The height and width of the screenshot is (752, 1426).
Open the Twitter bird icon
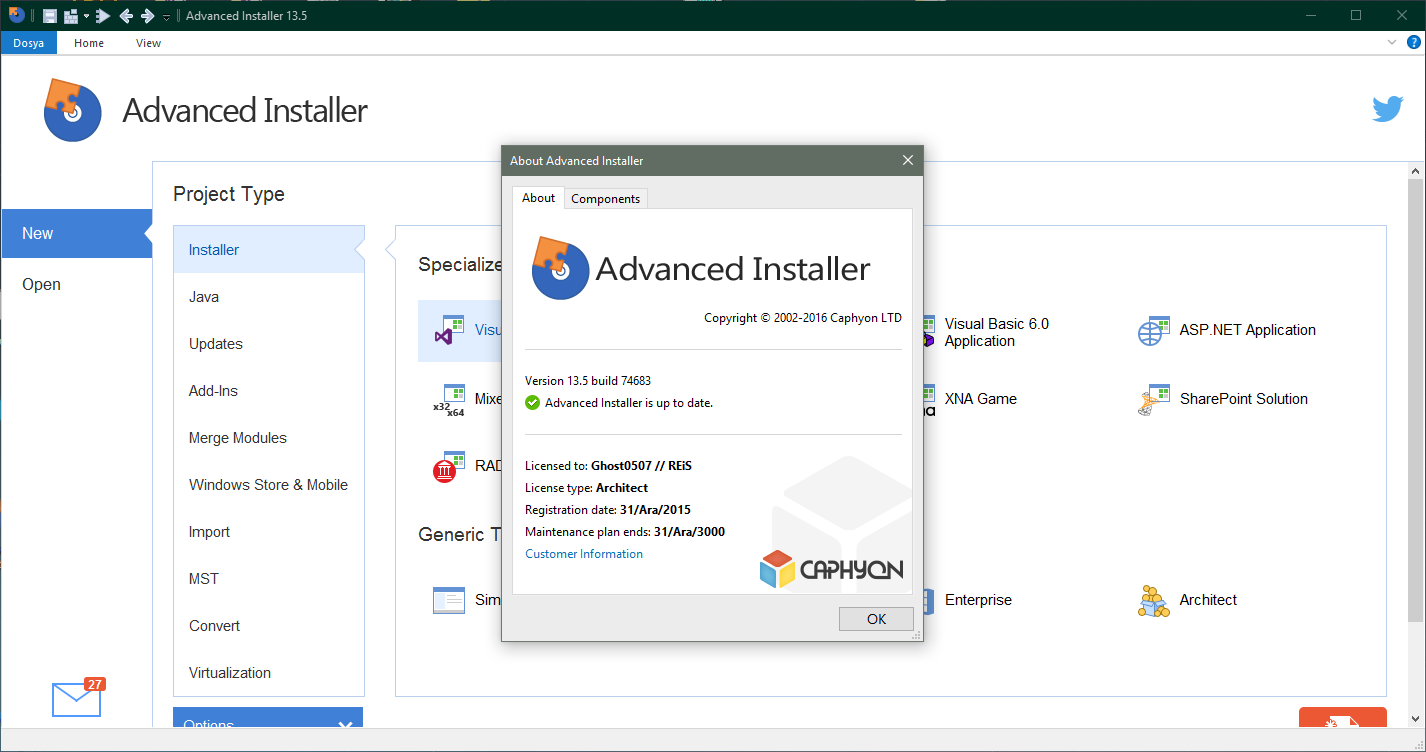coord(1387,109)
